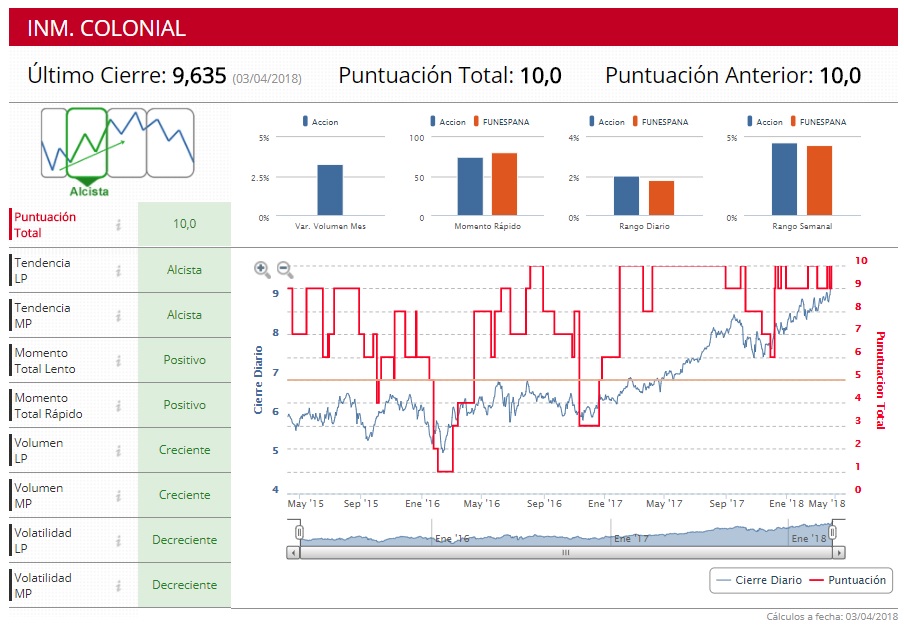Toggle Accion legend in Rango Semanal chart

click(764, 122)
